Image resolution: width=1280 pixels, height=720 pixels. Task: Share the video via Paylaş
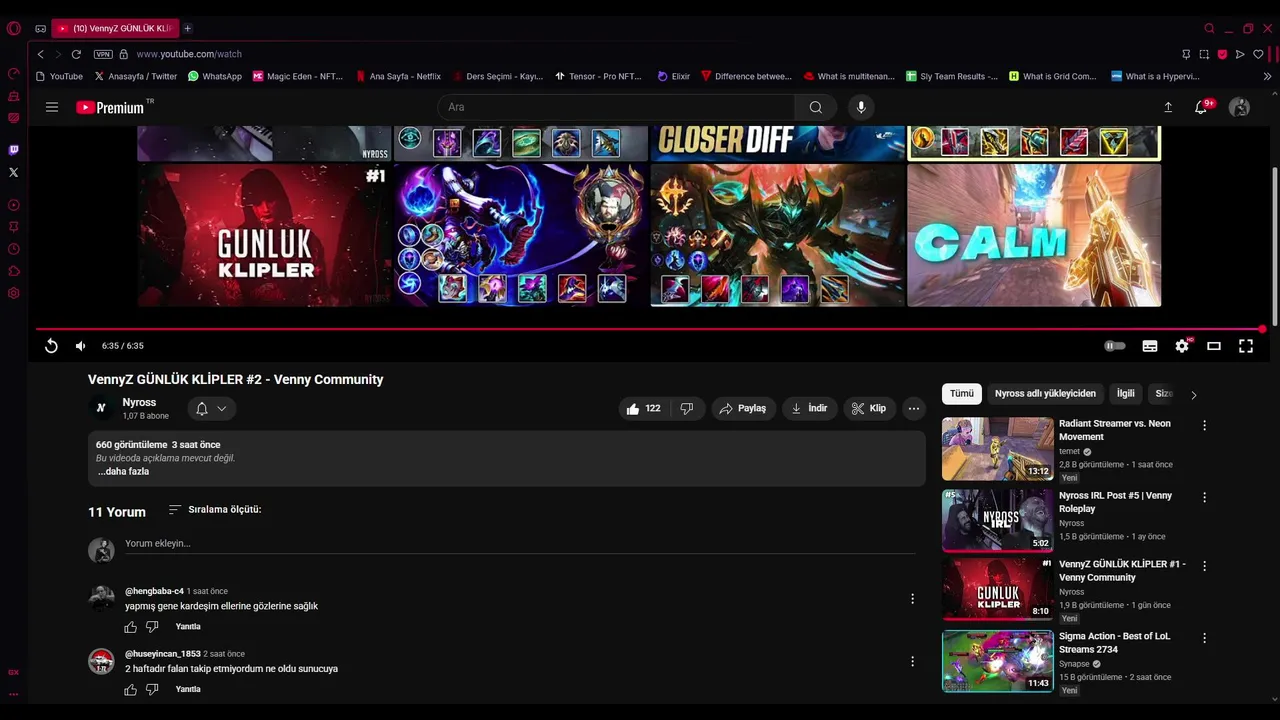[742, 408]
